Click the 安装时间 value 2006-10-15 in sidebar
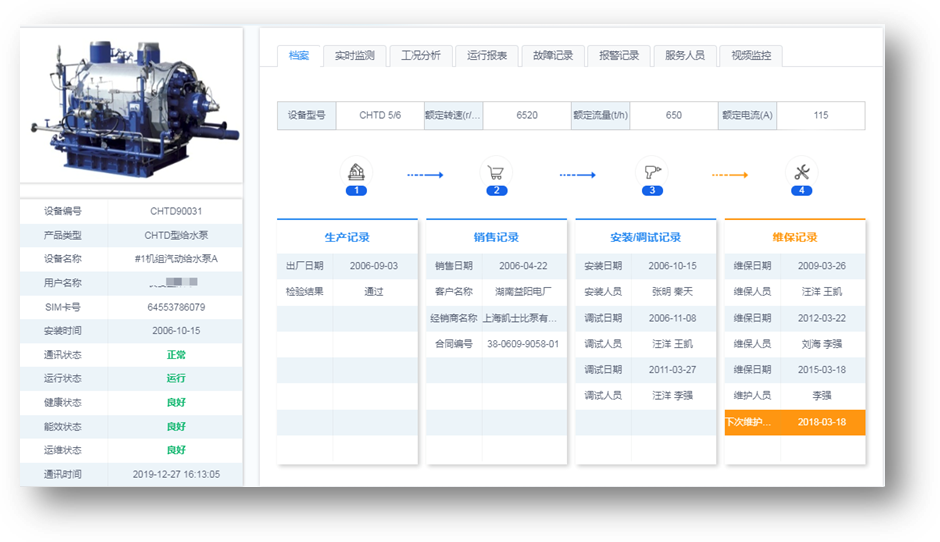This screenshot has width=940, height=542. pos(176,330)
